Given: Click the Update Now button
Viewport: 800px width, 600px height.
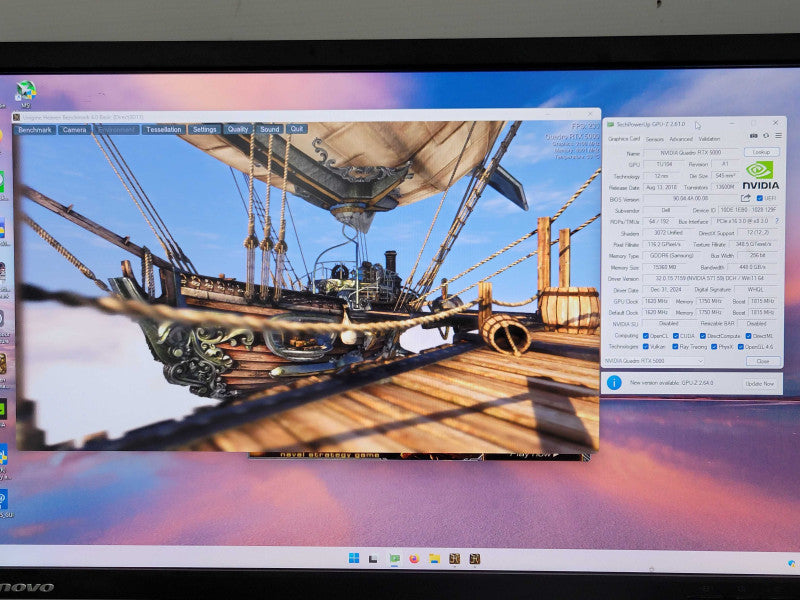Looking at the screenshot, I should tap(759, 384).
